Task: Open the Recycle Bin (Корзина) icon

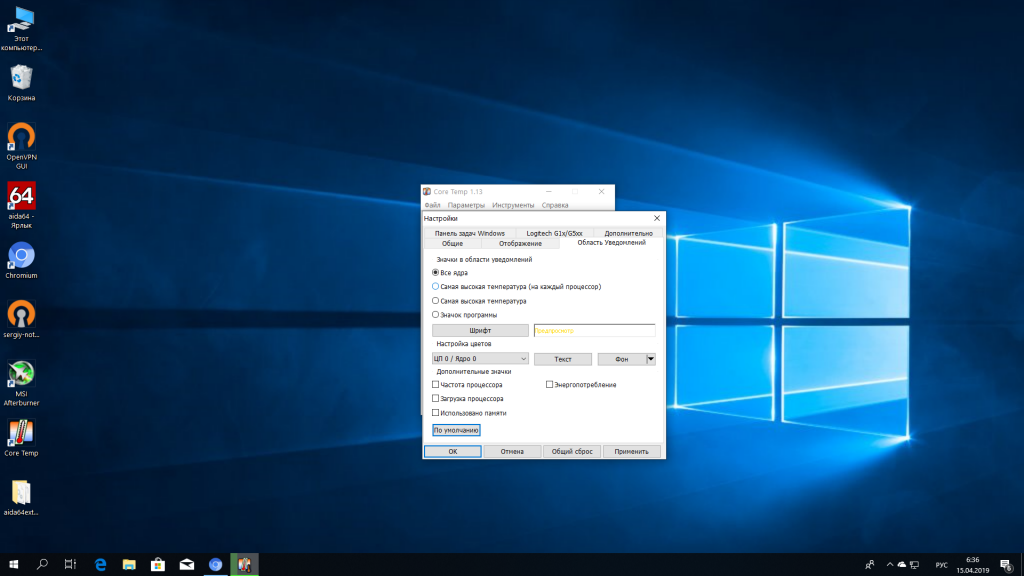Action: click(x=21, y=78)
